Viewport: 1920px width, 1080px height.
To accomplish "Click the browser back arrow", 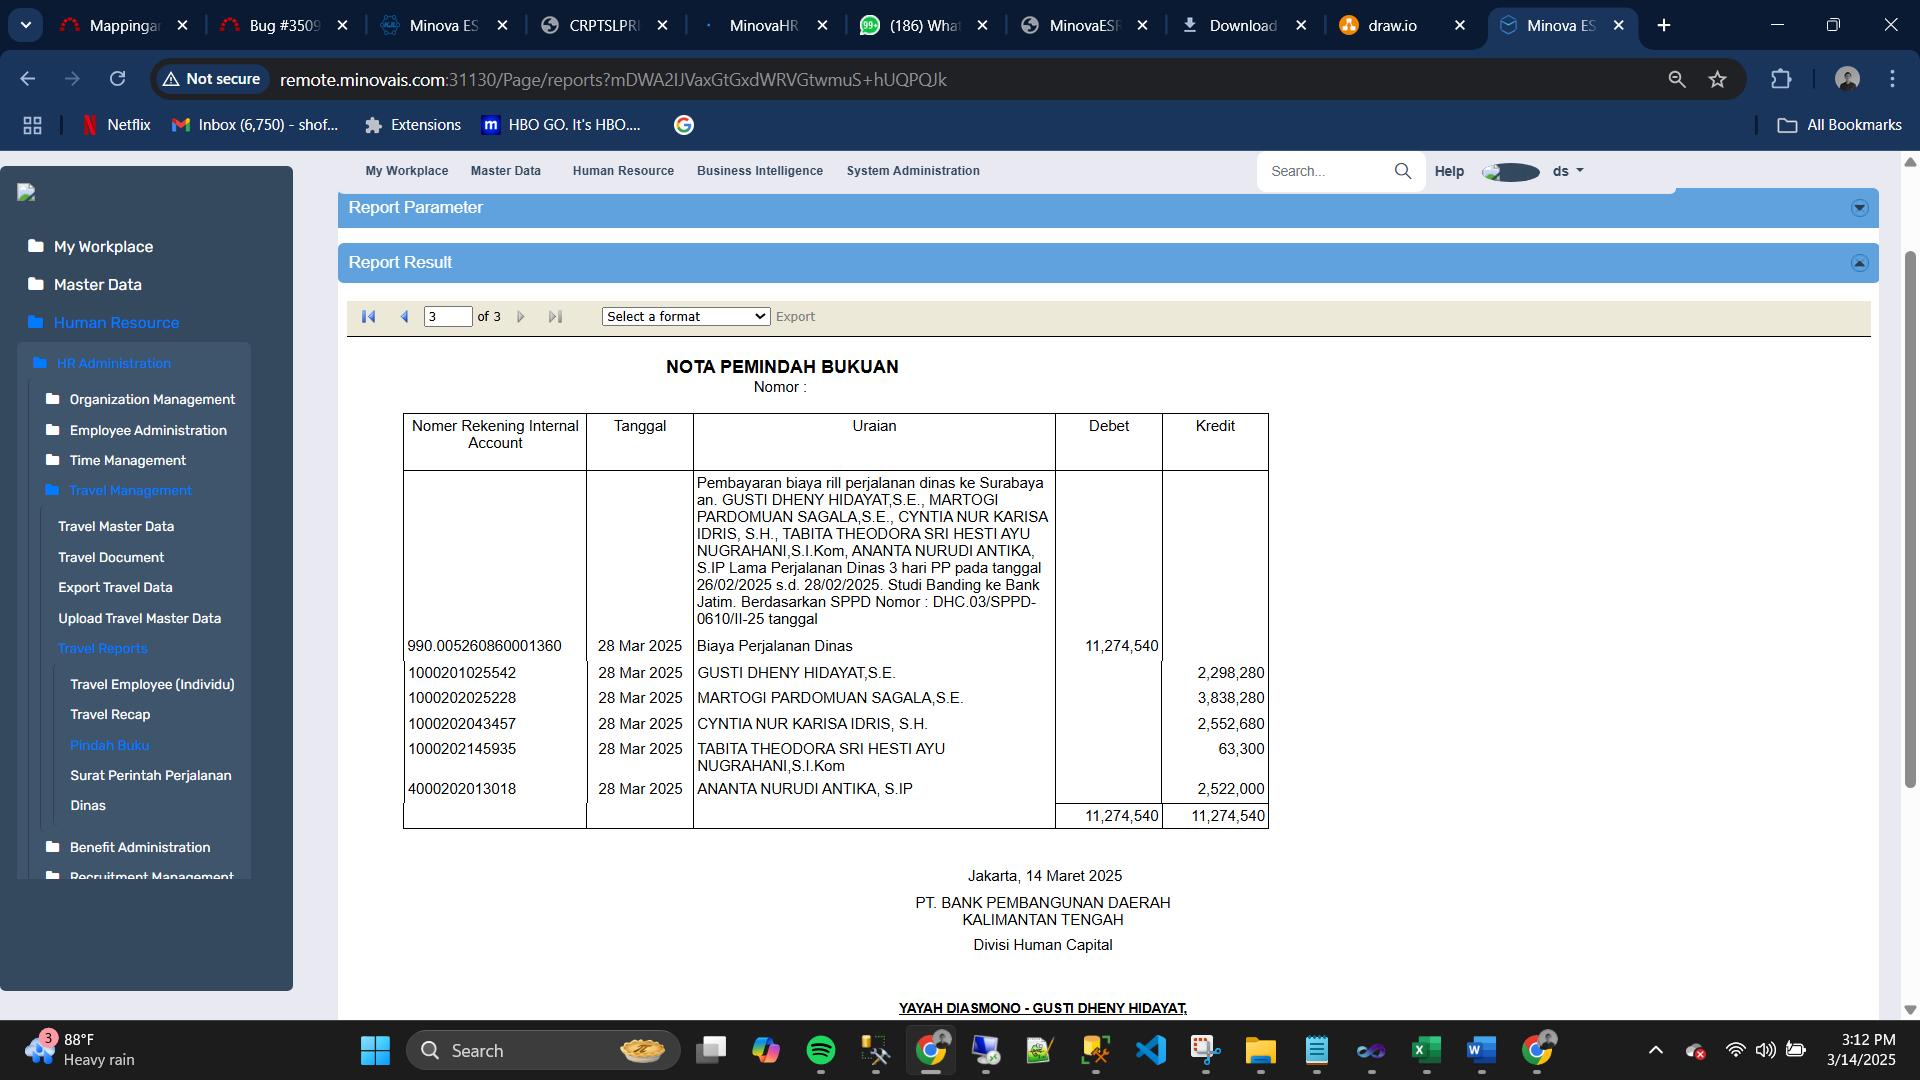I will tap(28, 79).
